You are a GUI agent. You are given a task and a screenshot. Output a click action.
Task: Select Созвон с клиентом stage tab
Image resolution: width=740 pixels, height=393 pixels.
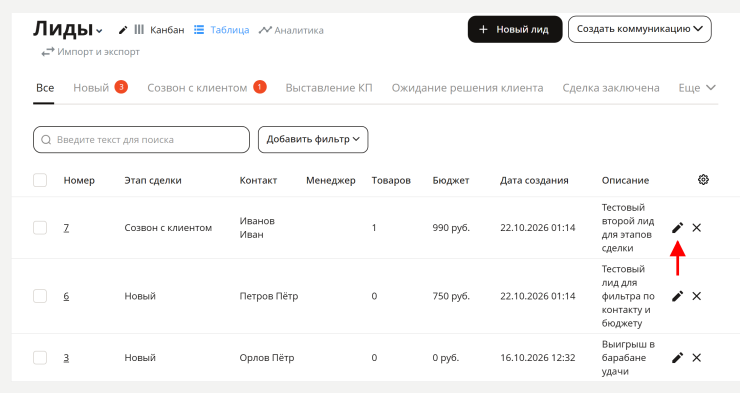(197, 88)
